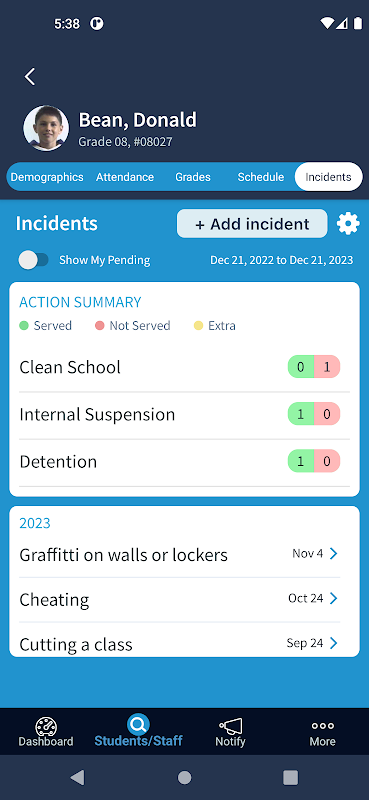Tap the back arrow icon
This screenshot has height=800, width=369.
click(30, 77)
